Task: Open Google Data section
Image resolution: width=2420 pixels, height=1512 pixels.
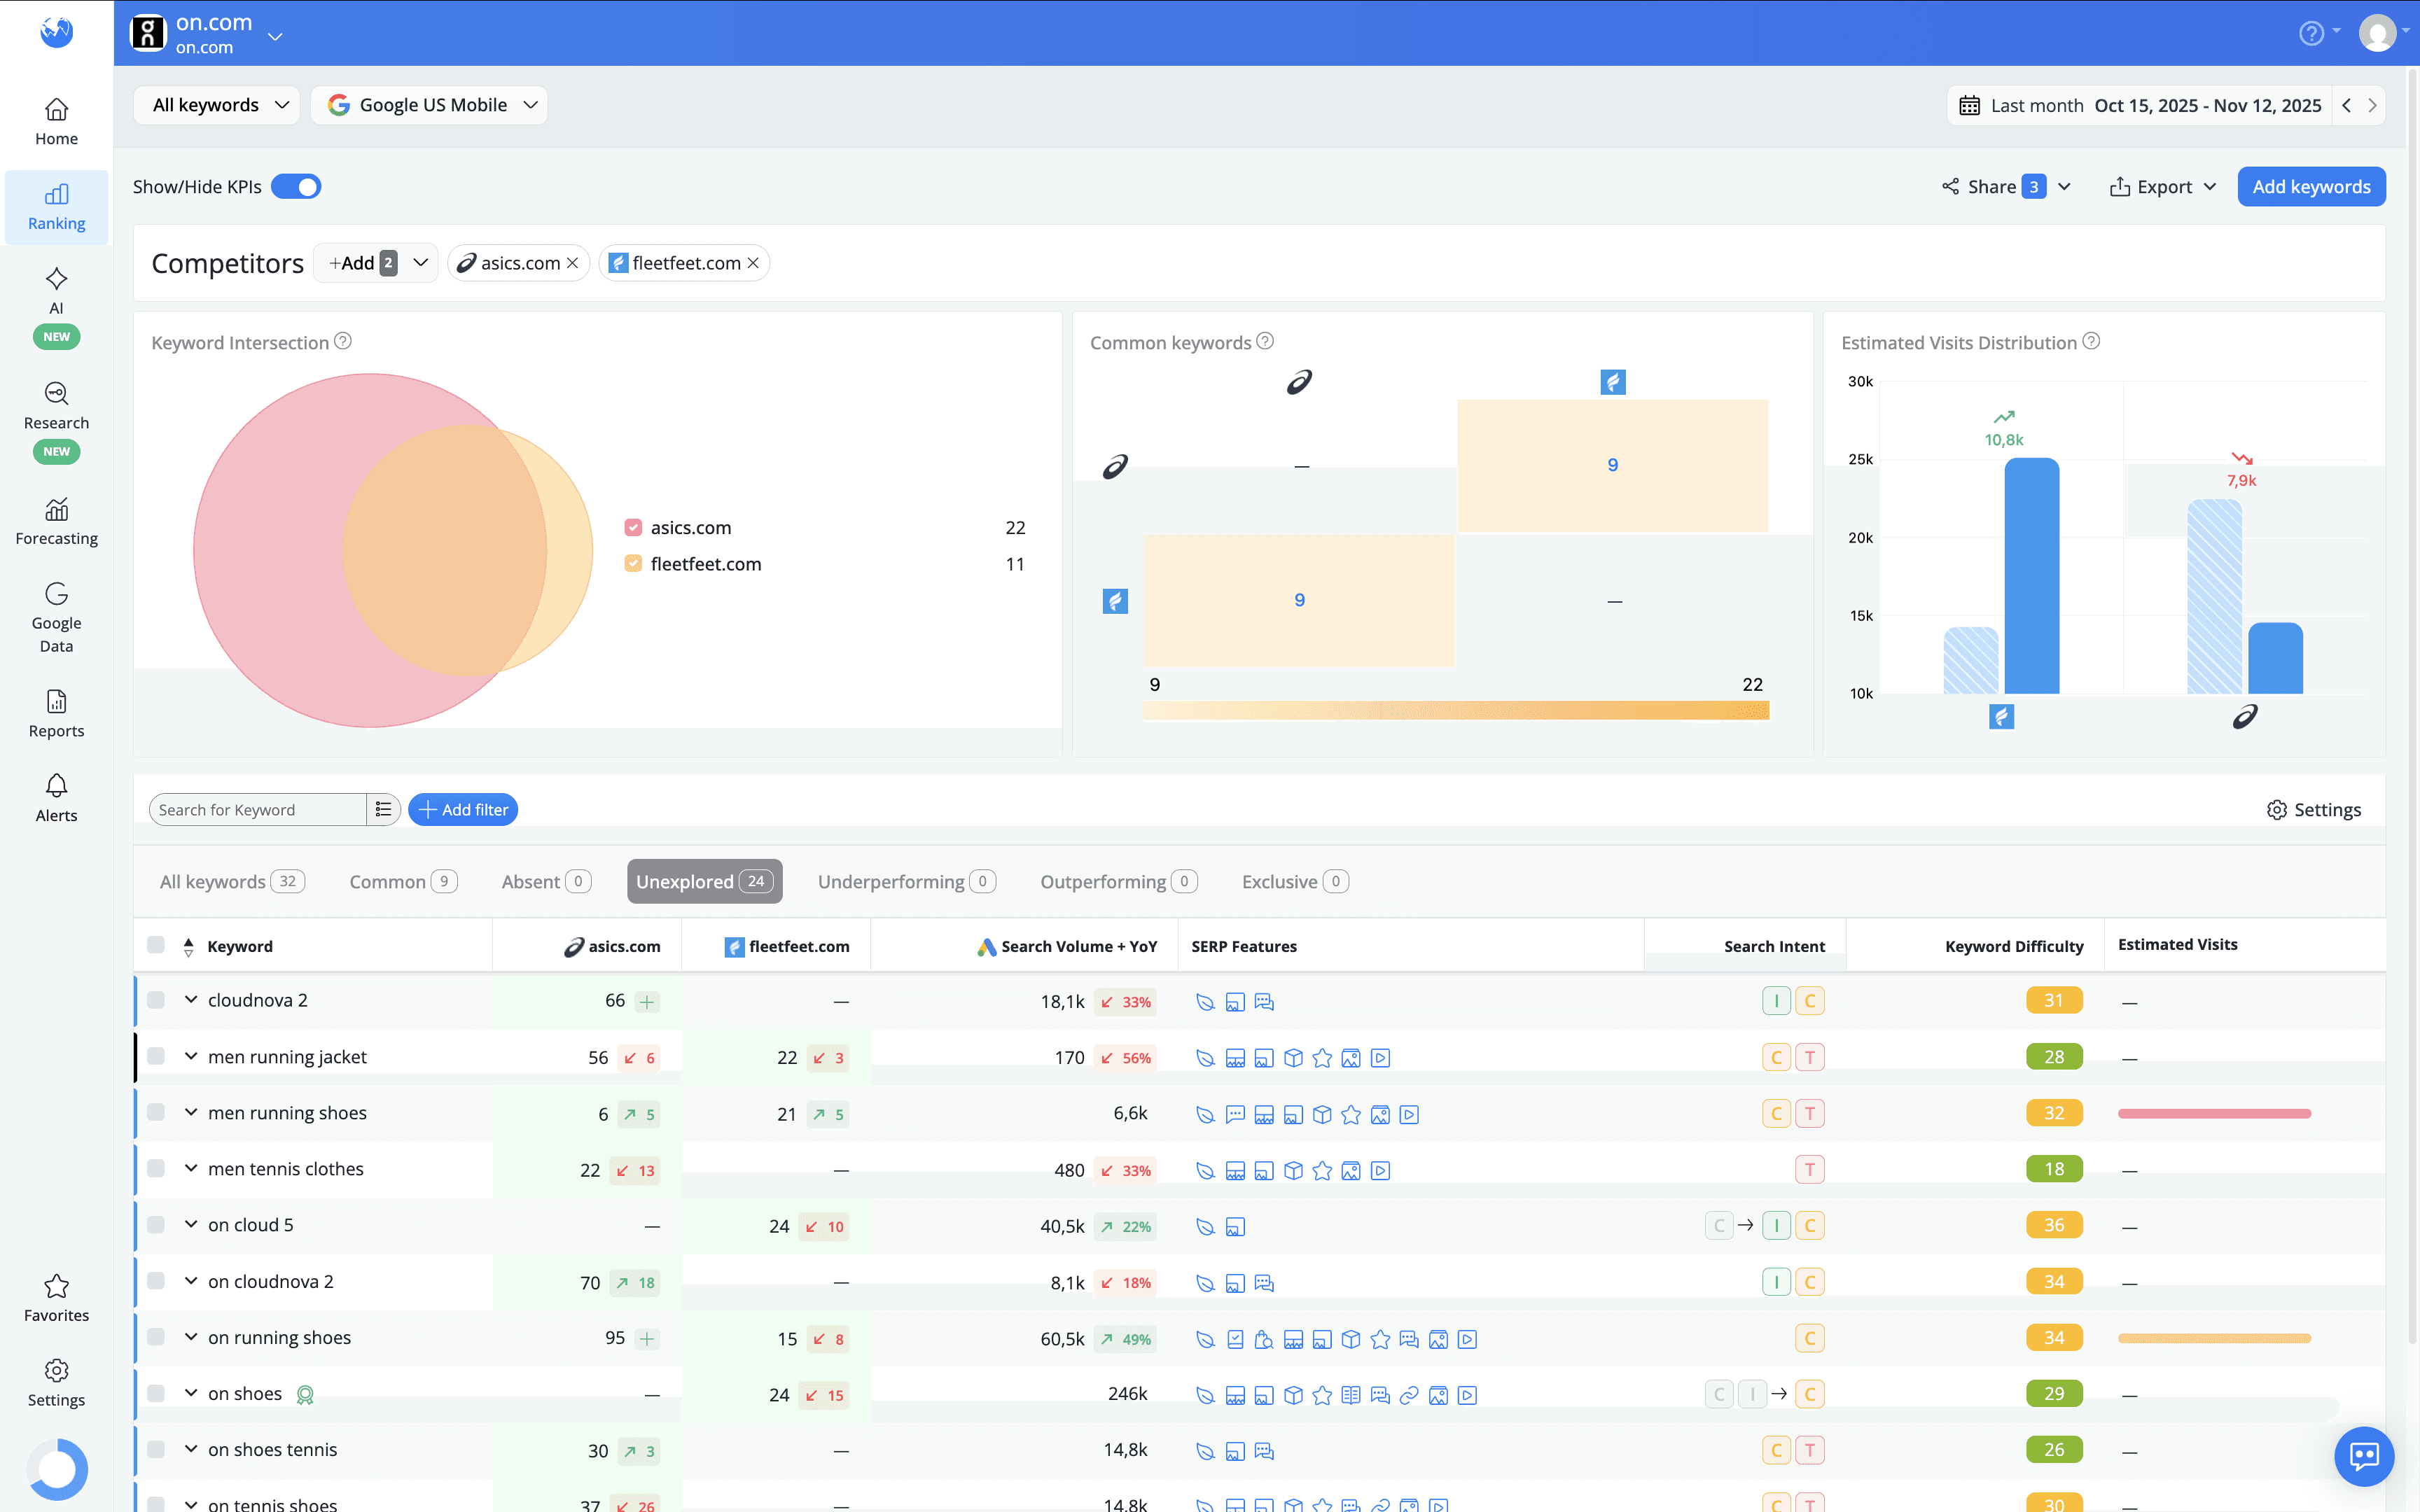Action: coord(56,617)
